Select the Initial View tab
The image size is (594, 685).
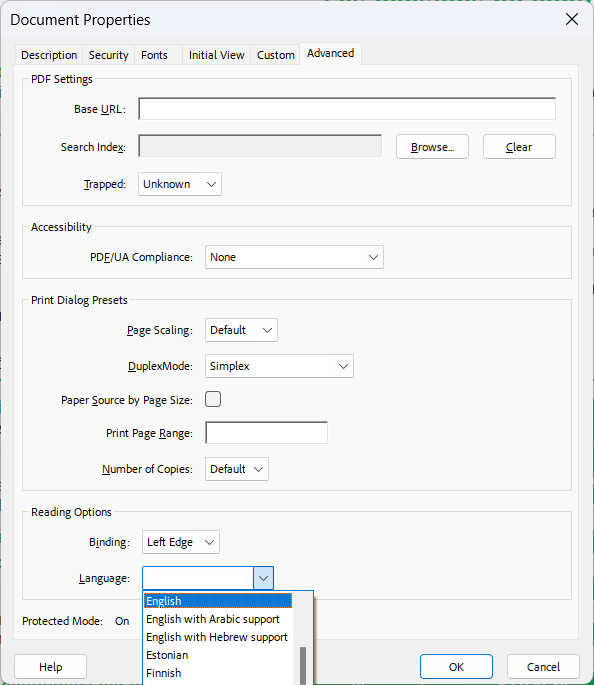tap(216, 55)
